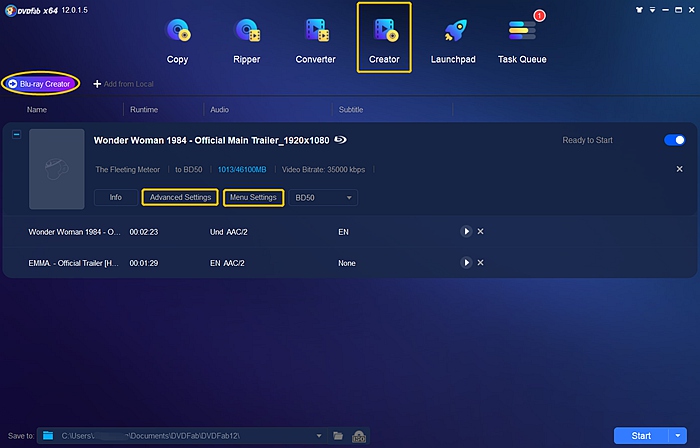
Task: Remove the Wonder Woman 1984 title row
Action: [480, 231]
